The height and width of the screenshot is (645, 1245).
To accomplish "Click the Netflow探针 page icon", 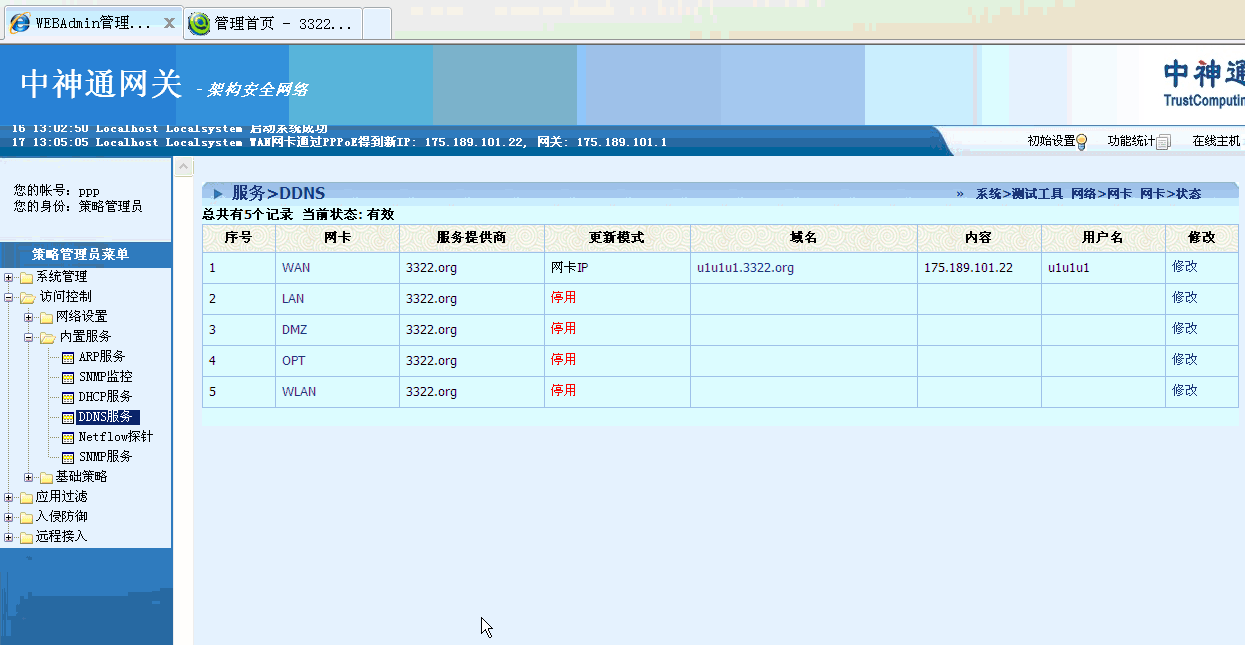I will tap(68, 437).
